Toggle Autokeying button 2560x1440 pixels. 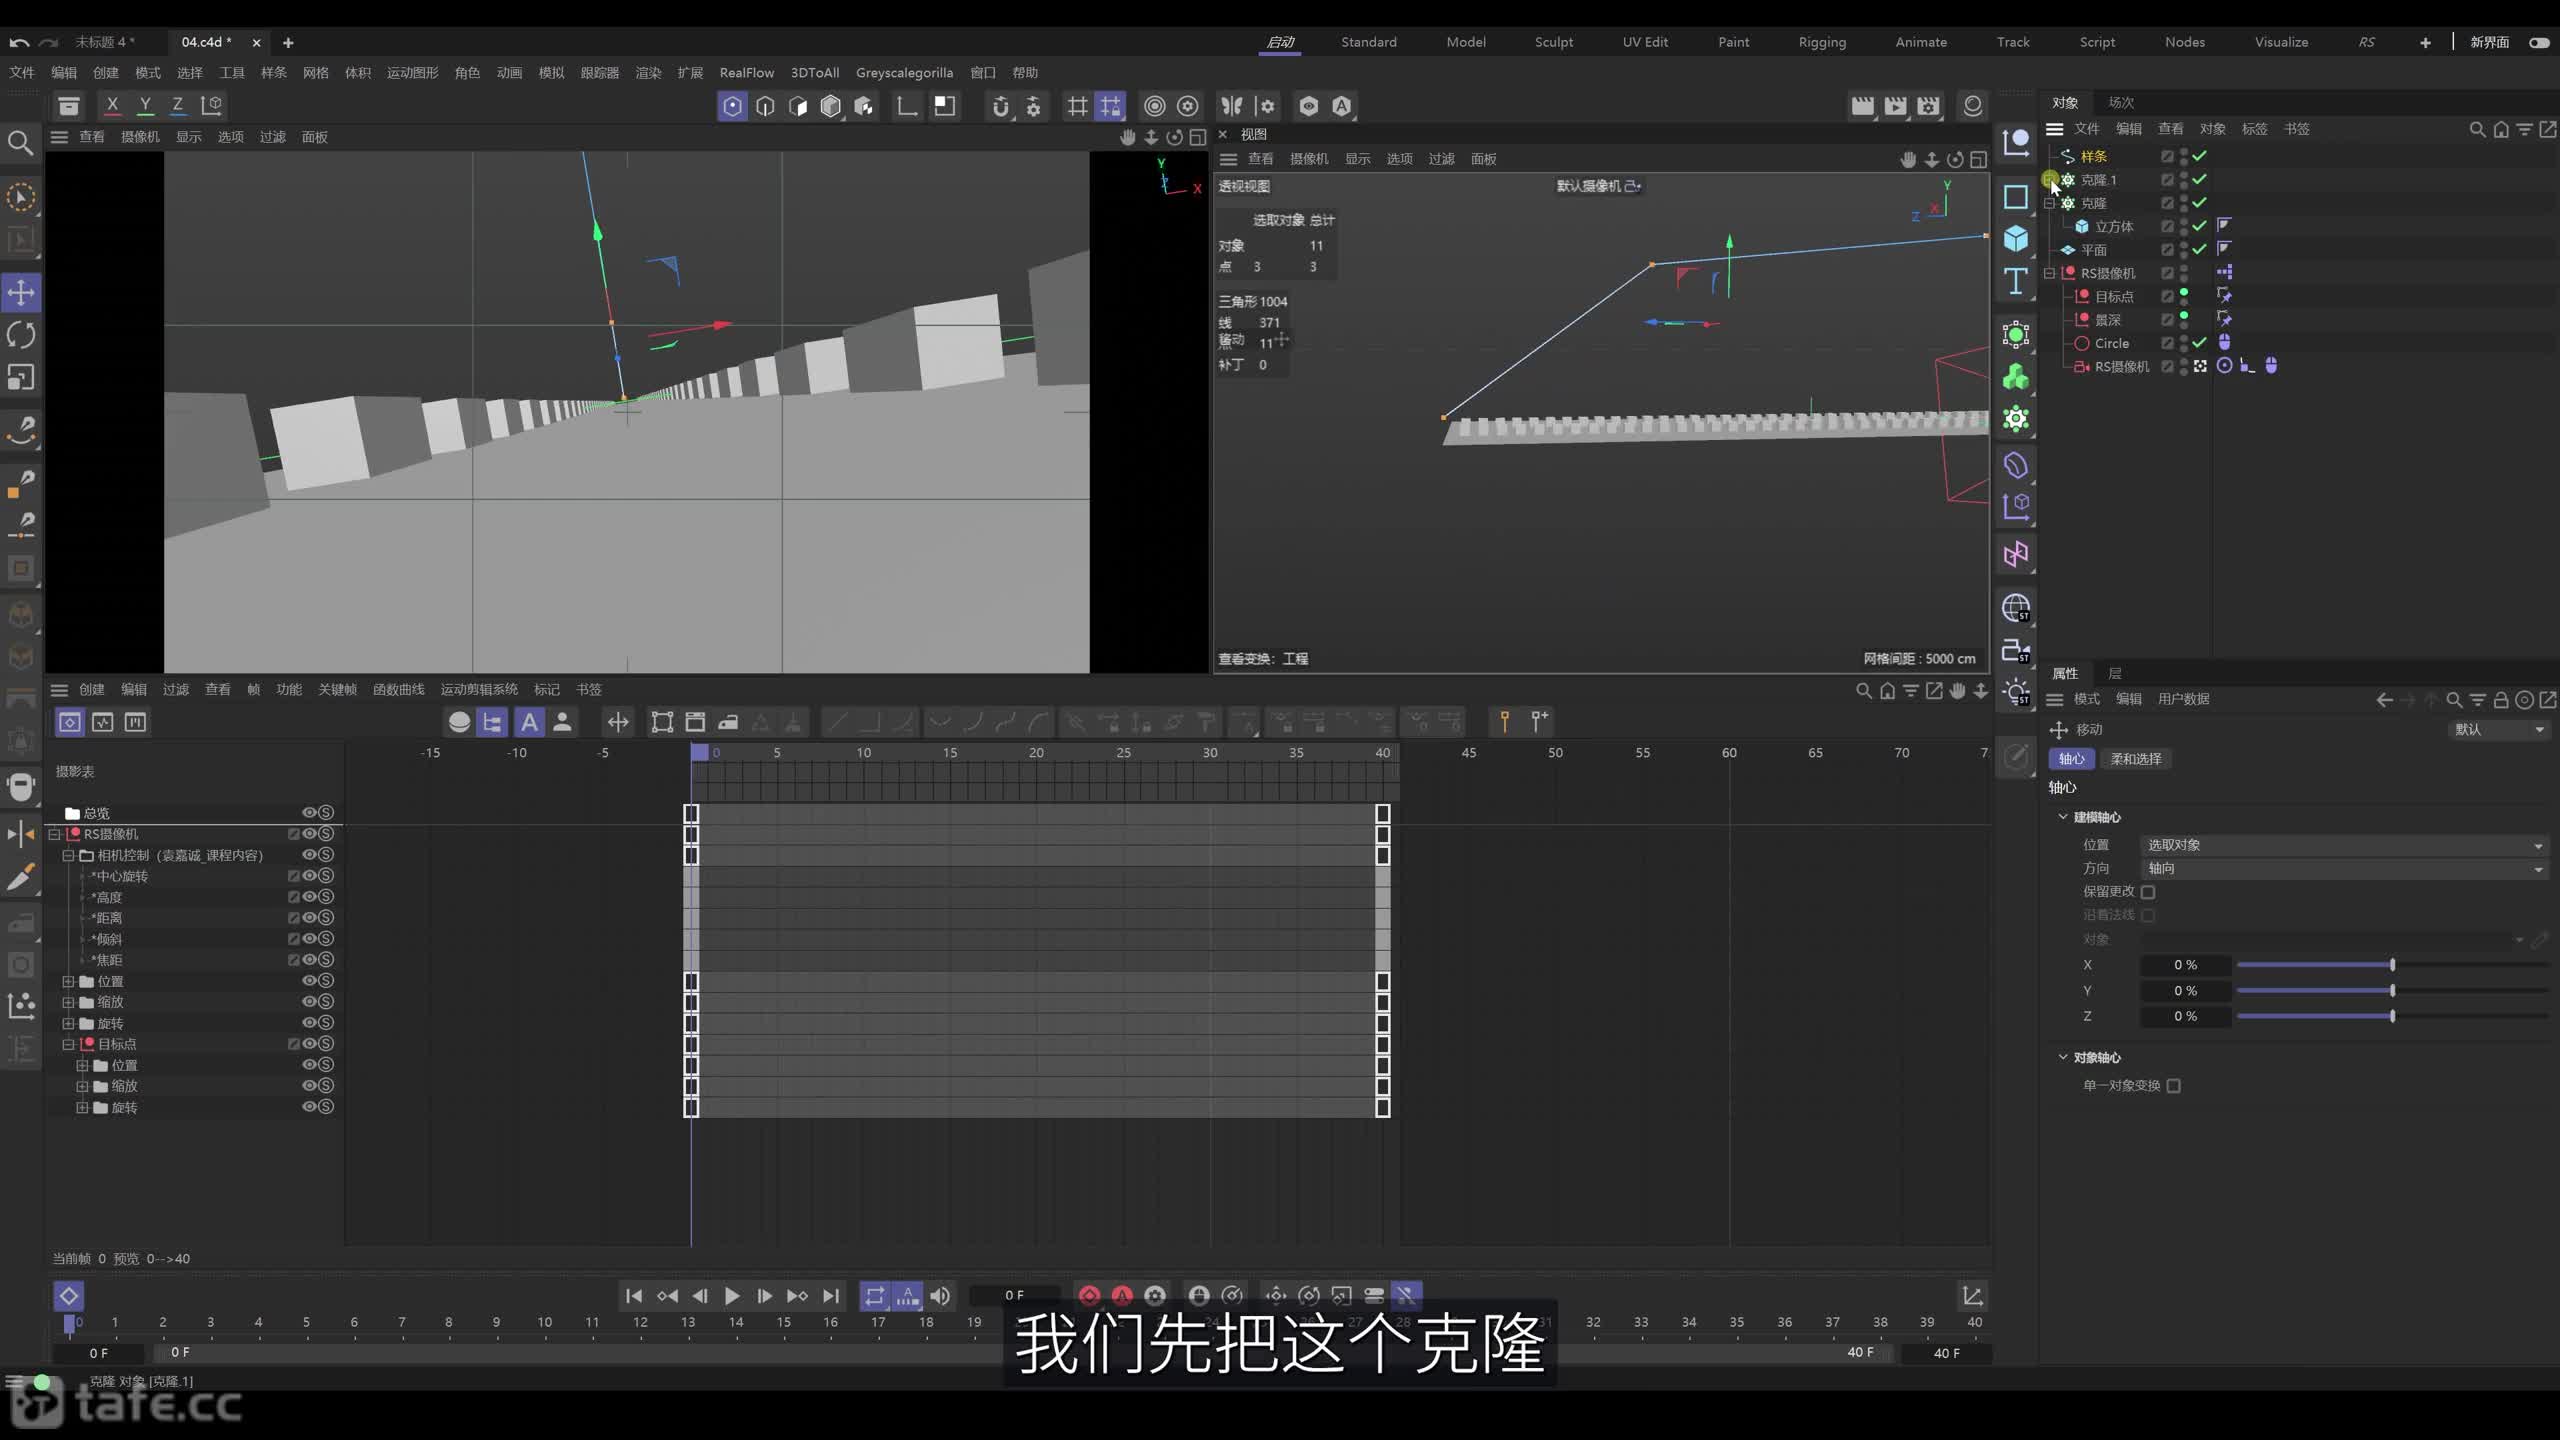pos(1122,1296)
